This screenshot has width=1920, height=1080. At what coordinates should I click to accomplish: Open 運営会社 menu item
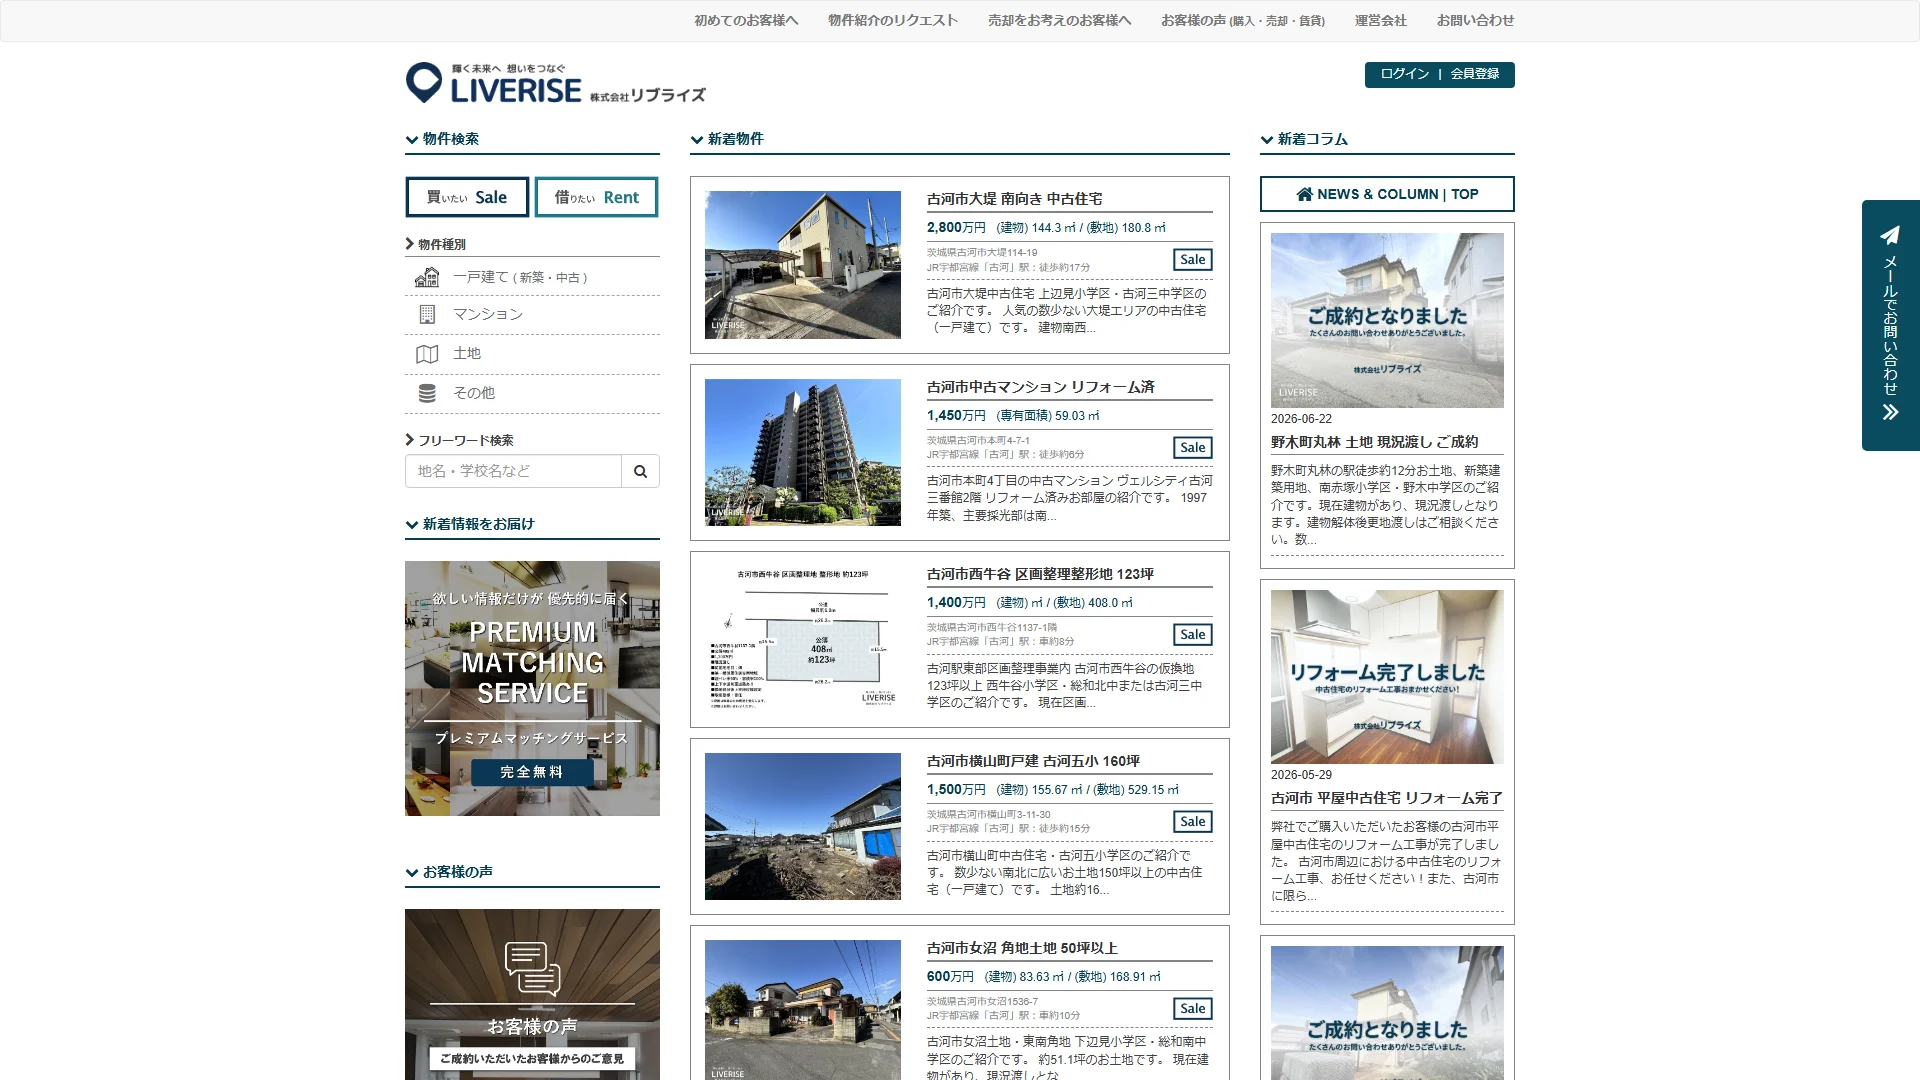coord(1381,20)
